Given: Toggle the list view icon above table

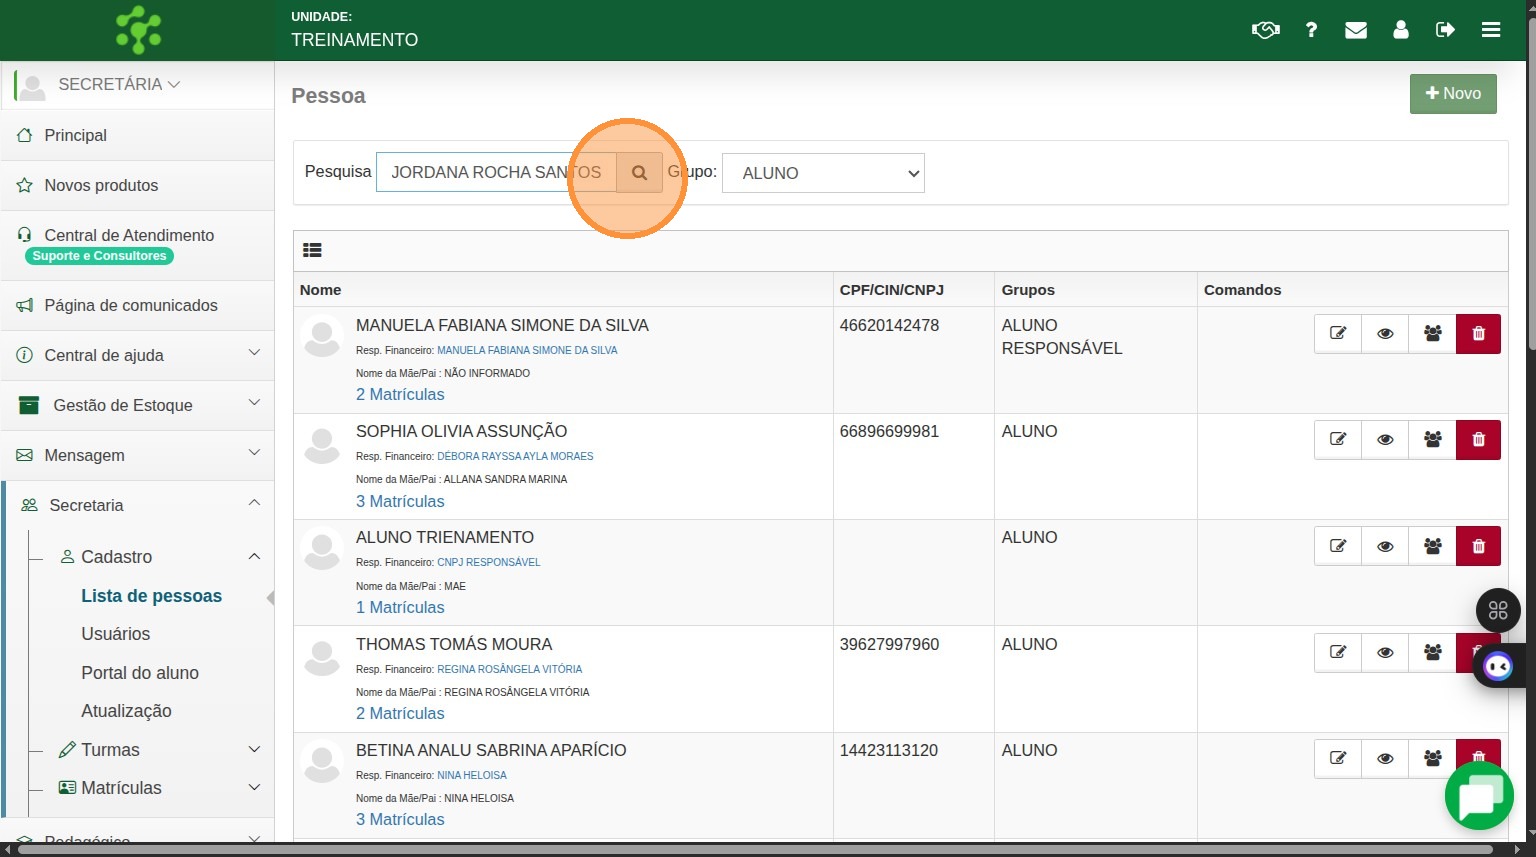Looking at the screenshot, I should (x=312, y=251).
